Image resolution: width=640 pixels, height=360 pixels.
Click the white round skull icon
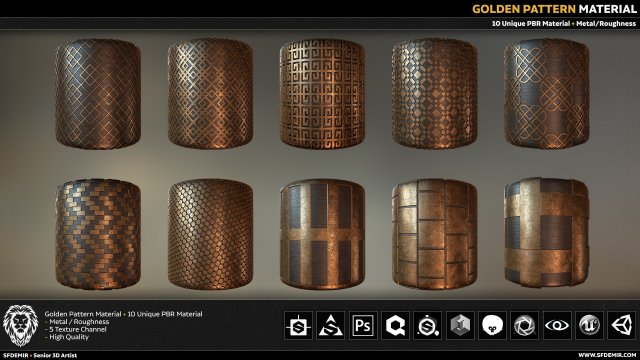[492, 325]
